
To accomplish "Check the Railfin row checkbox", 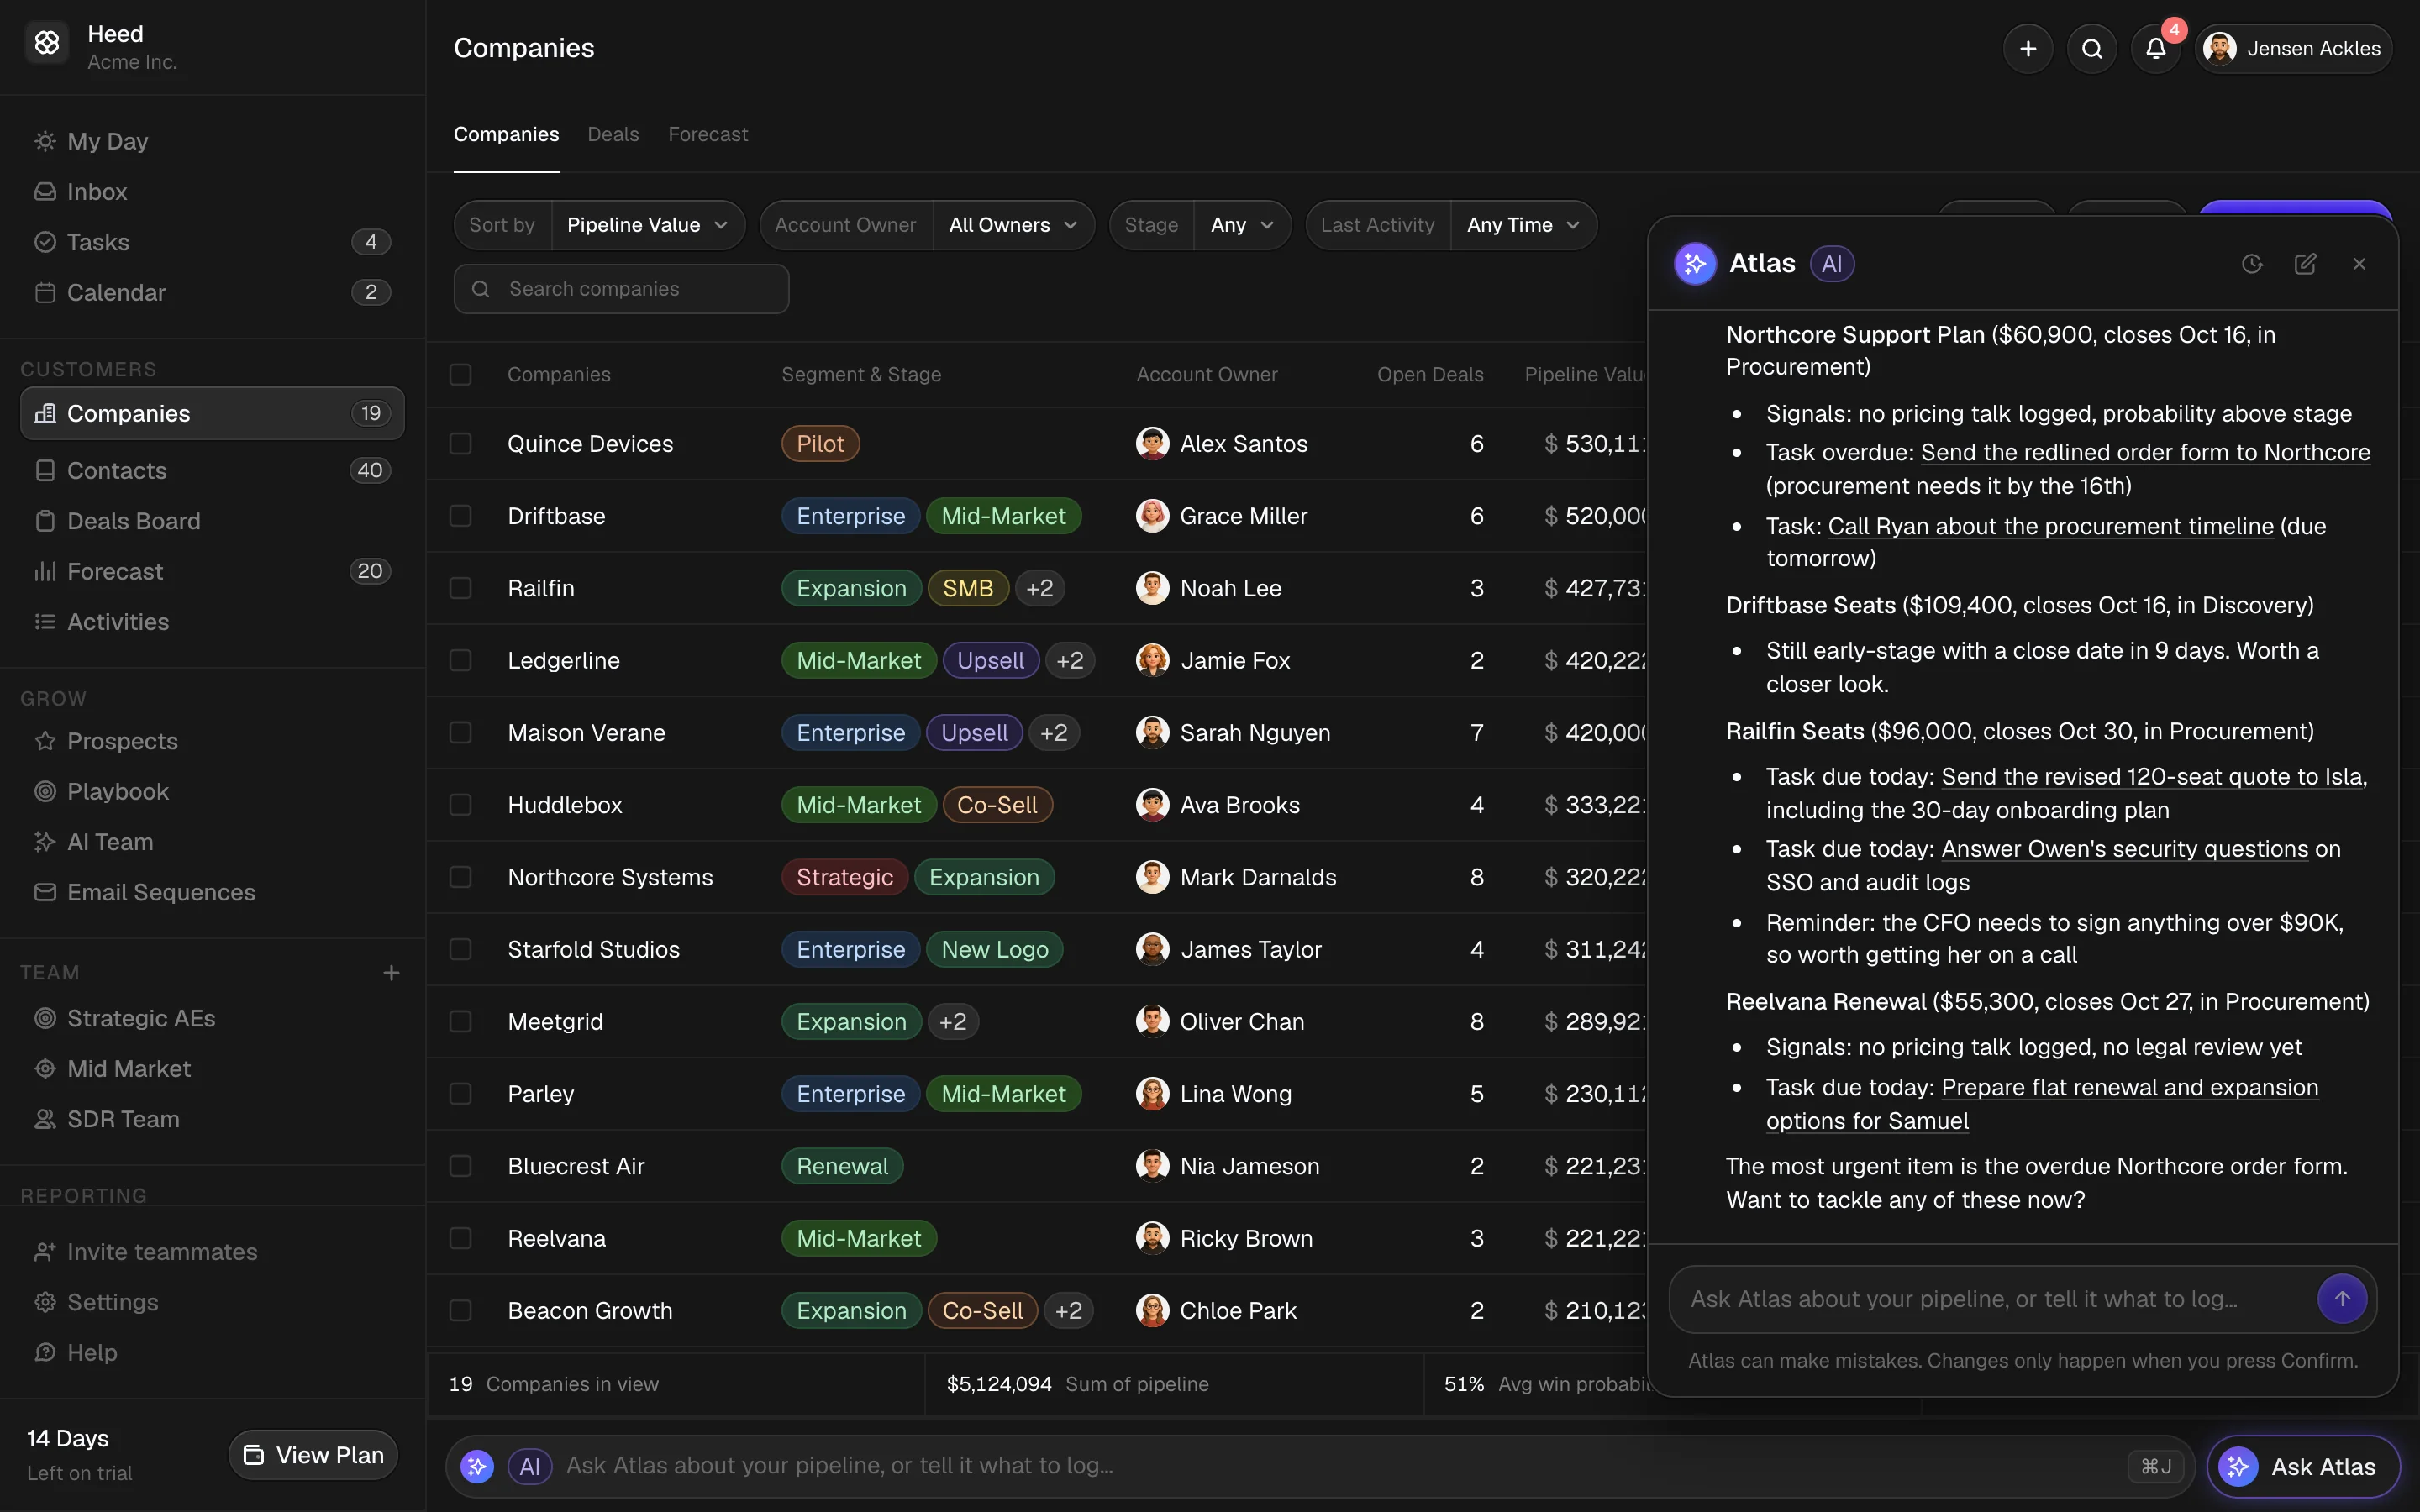I will point(460,588).
